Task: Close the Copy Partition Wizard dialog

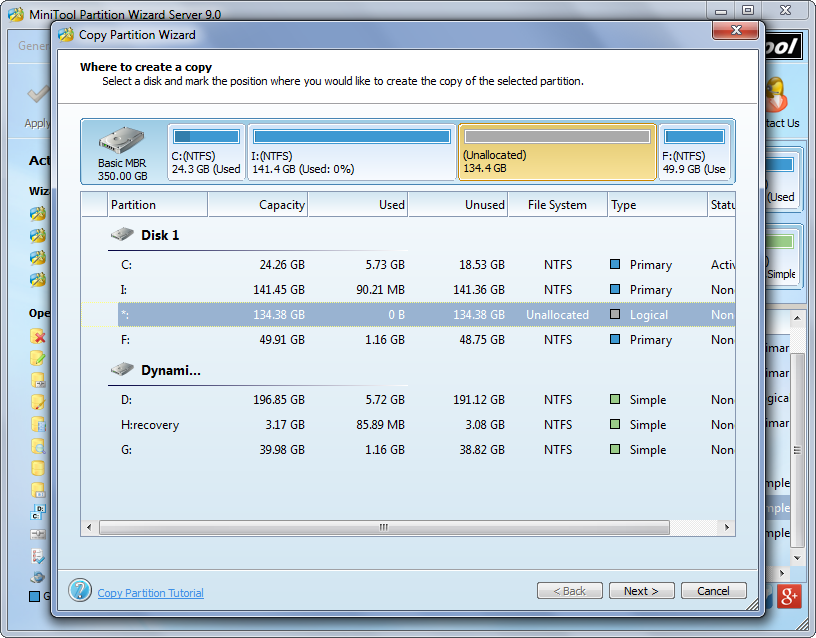Action: [x=735, y=30]
